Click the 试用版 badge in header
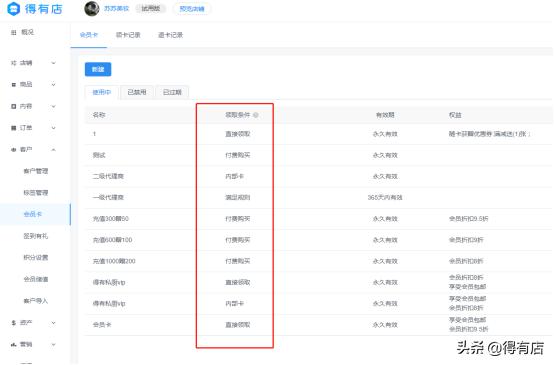Image resolution: width=554 pixels, height=365 pixels. pyautogui.click(x=151, y=8)
